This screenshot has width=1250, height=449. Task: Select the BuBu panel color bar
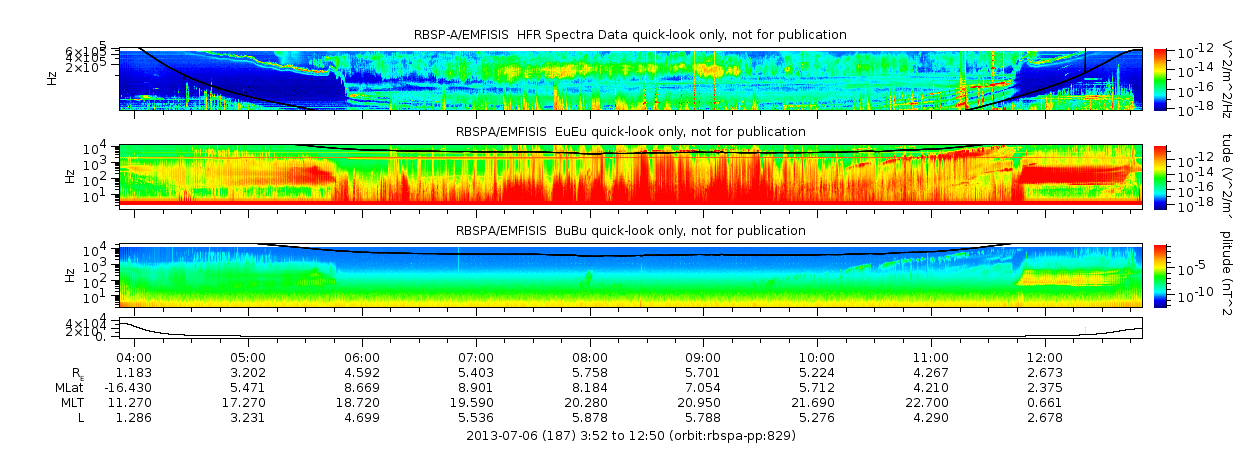point(1160,274)
